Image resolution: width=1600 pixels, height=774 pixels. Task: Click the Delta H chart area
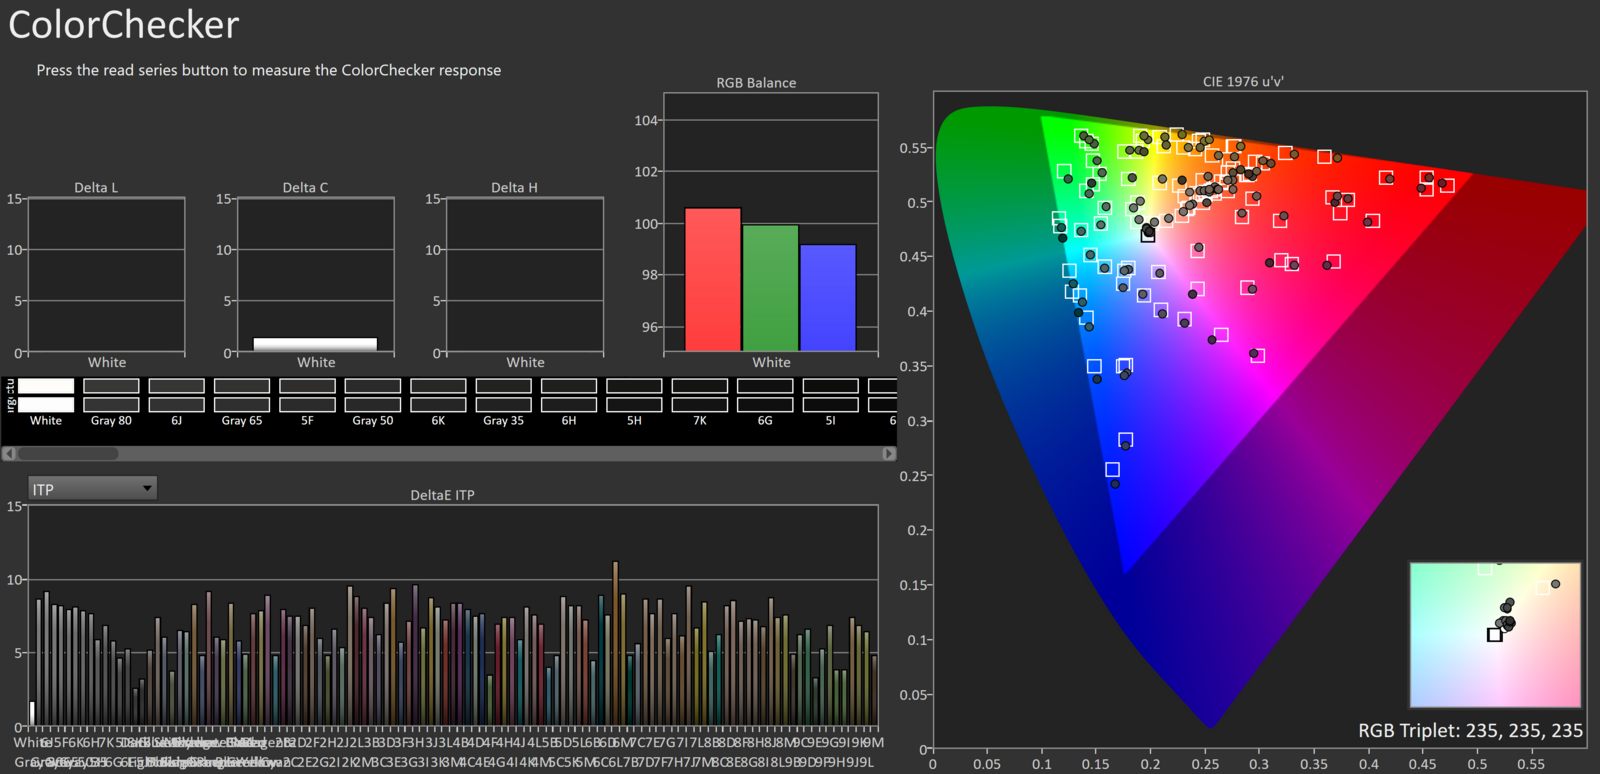(525, 275)
